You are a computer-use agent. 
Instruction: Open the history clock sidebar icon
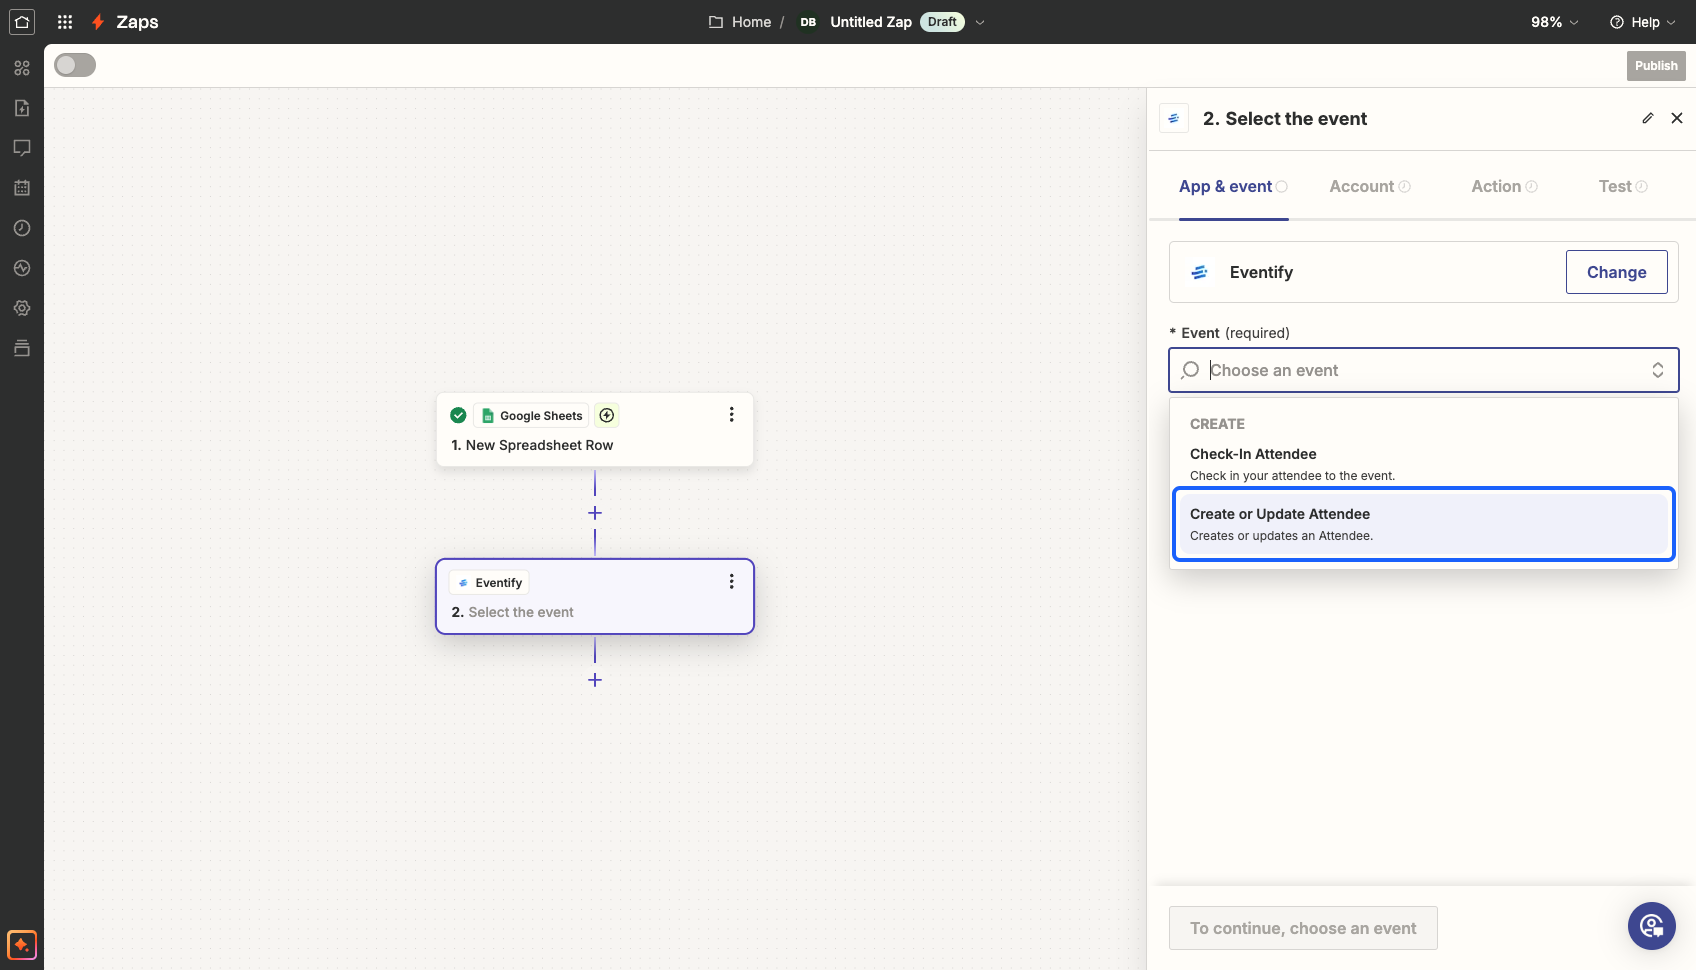22,228
